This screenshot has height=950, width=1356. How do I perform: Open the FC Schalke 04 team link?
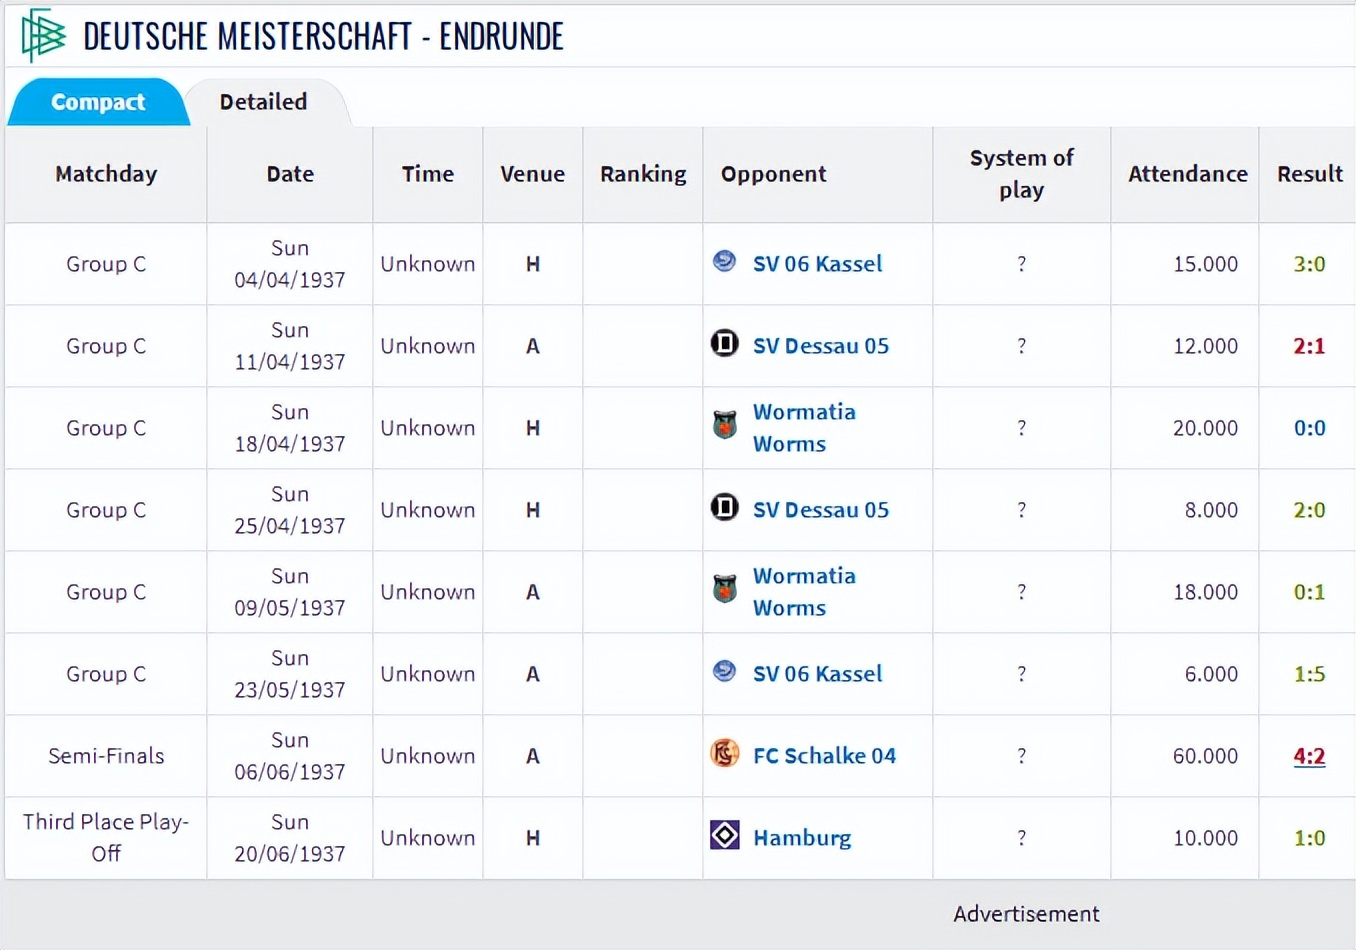[x=824, y=756]
